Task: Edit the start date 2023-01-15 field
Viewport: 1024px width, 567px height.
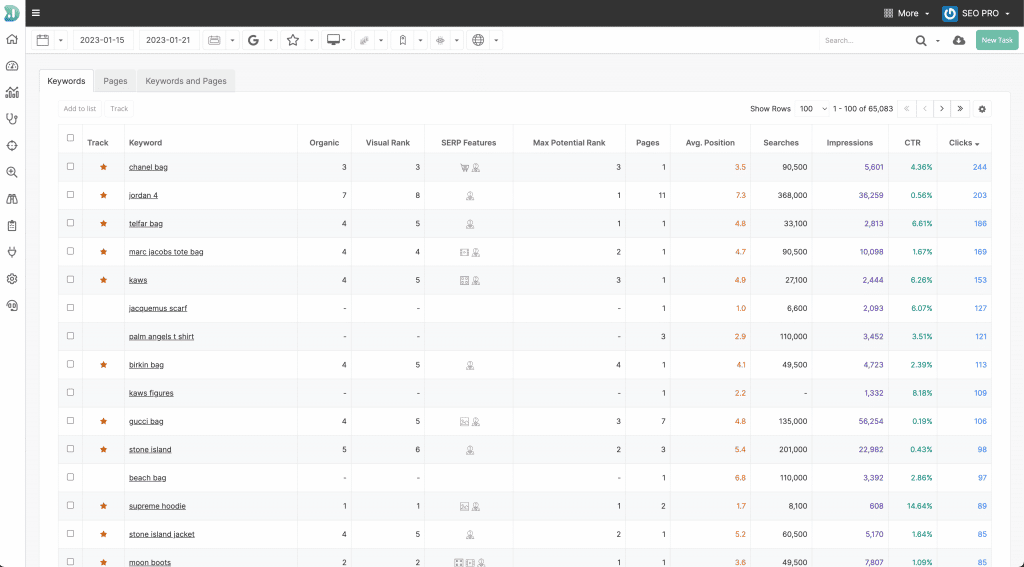Action: coord(103,40)
